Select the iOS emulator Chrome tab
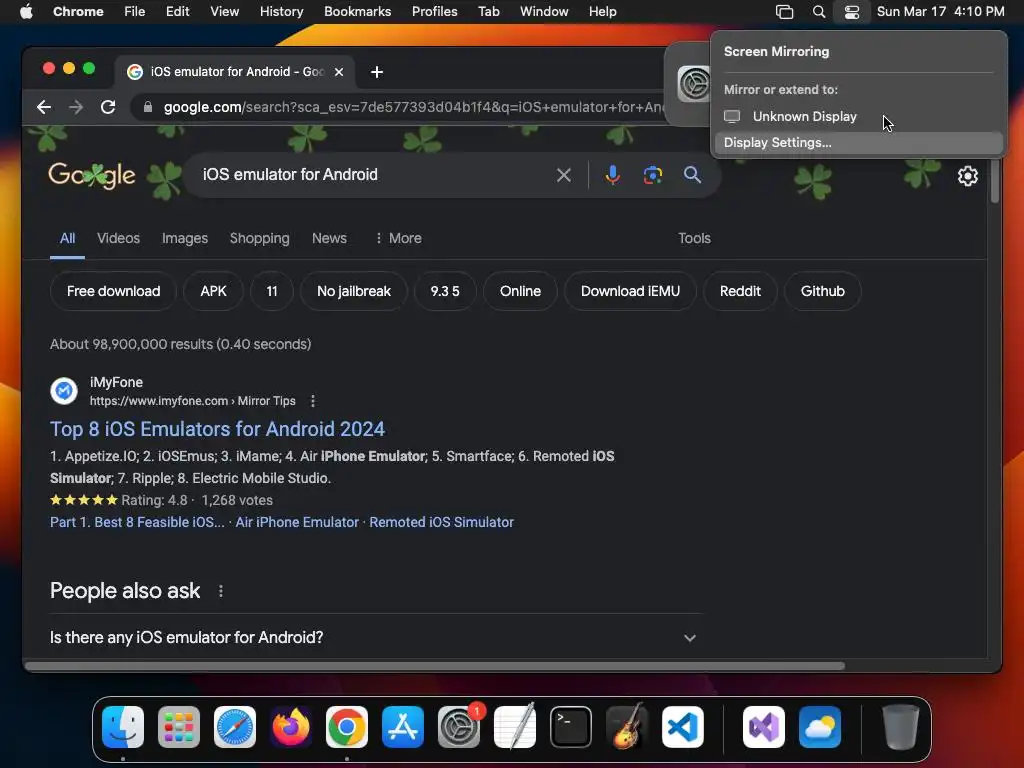 click(x=235, y=72)
